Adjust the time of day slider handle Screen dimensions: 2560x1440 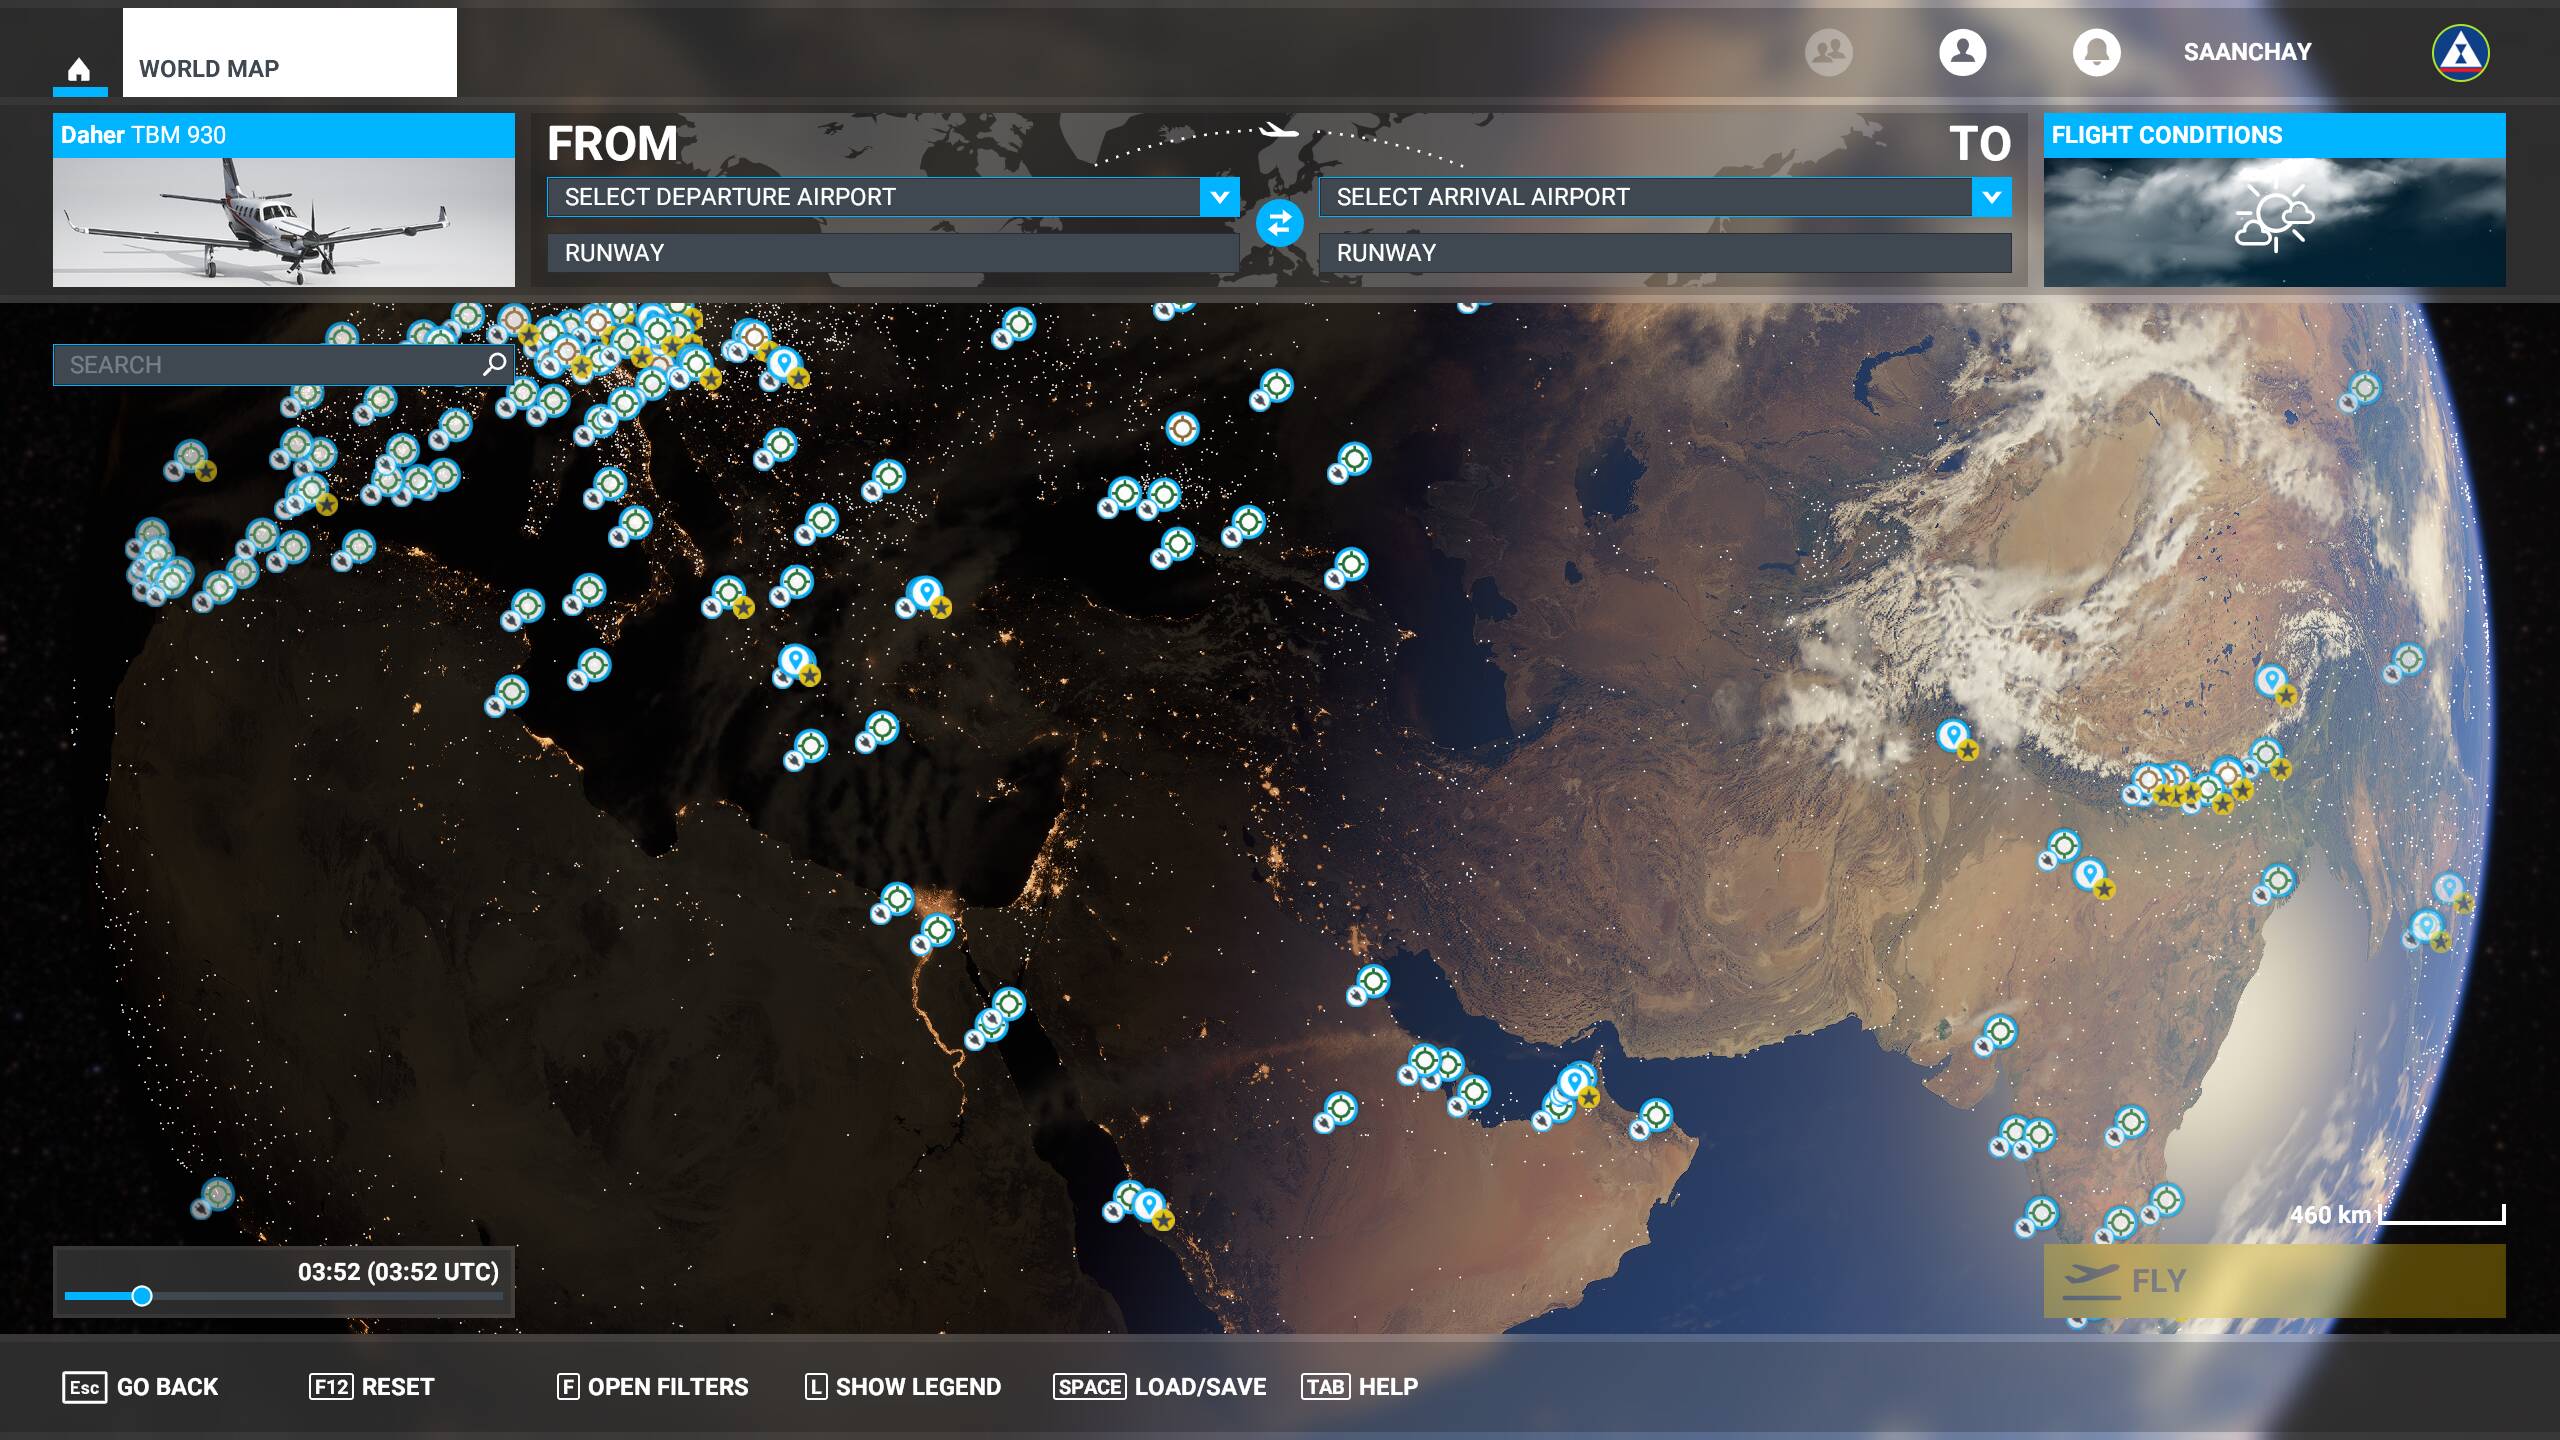[x=142, y=1296]
